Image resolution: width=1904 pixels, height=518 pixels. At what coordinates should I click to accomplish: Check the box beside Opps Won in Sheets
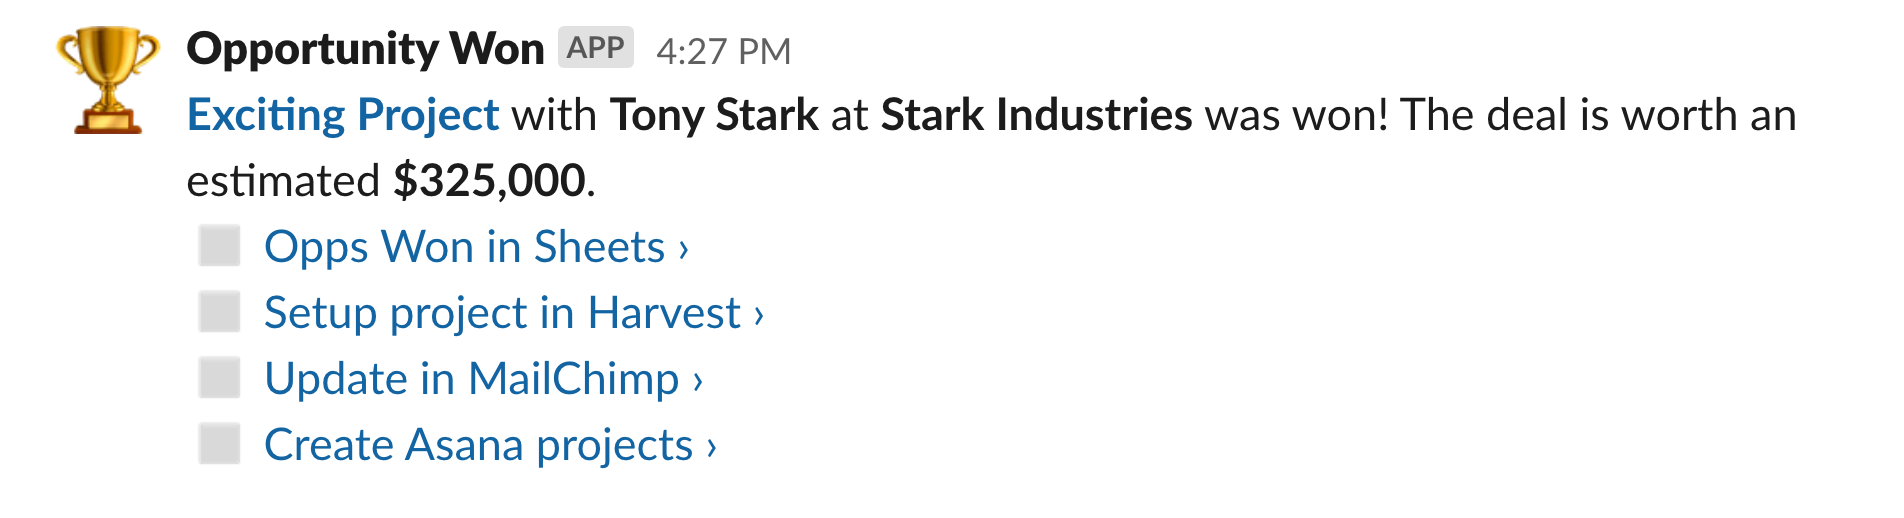pos(219,246)
